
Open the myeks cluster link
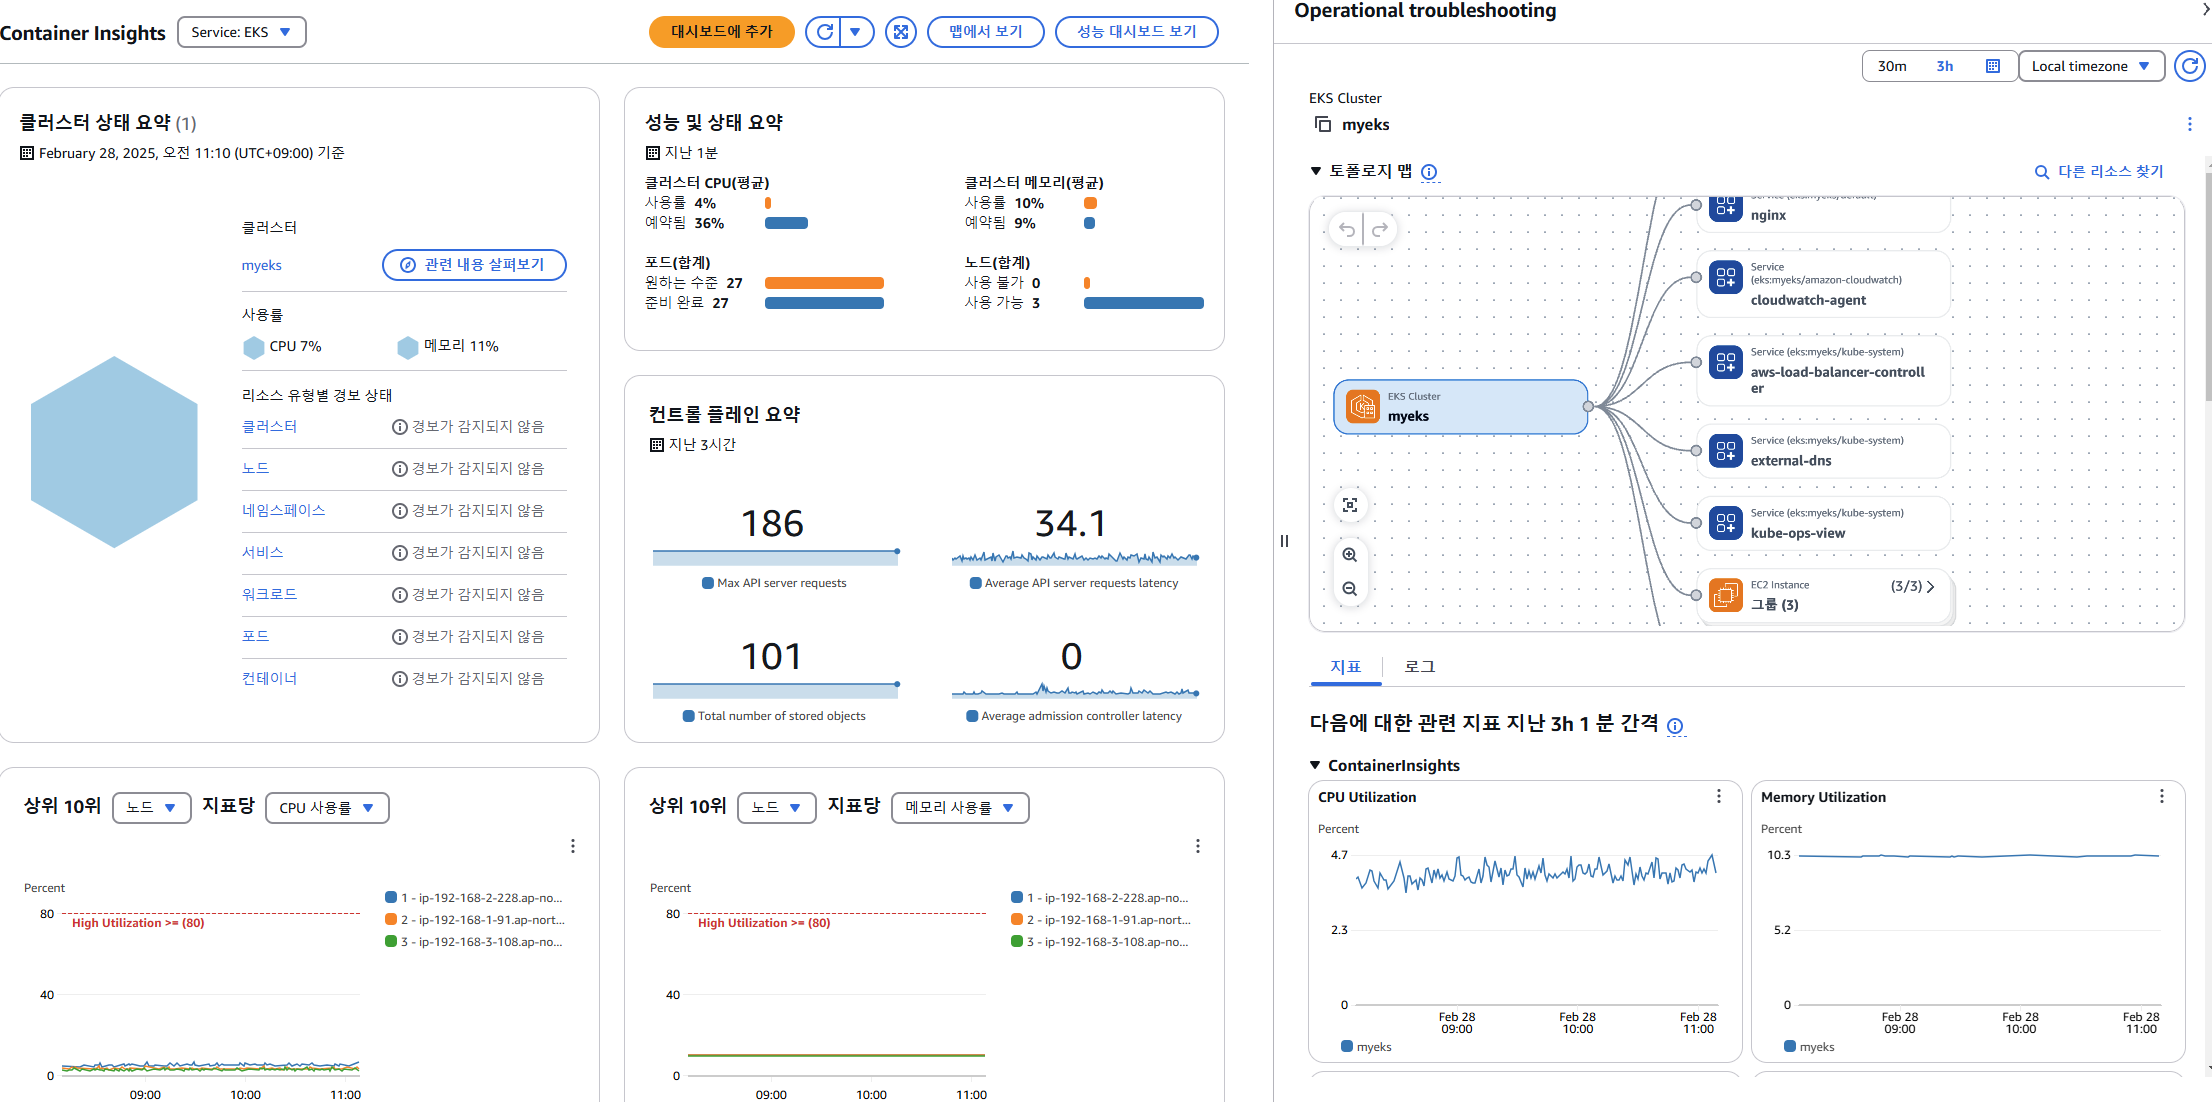coord(262,265)
